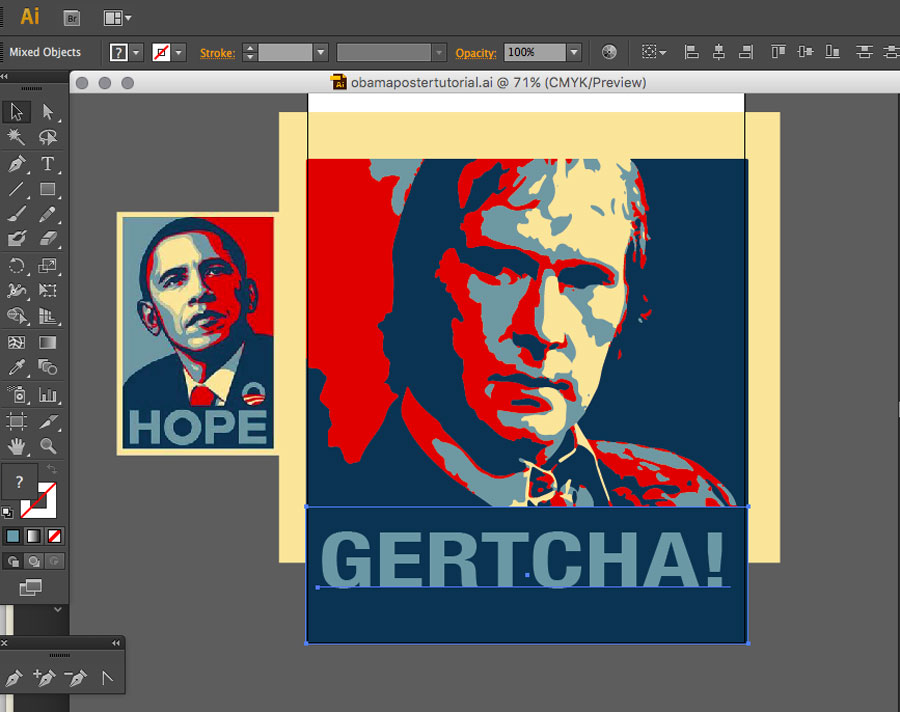Click the Opacity value field
This screenshot has height=712, width=900.
[535, 53]
